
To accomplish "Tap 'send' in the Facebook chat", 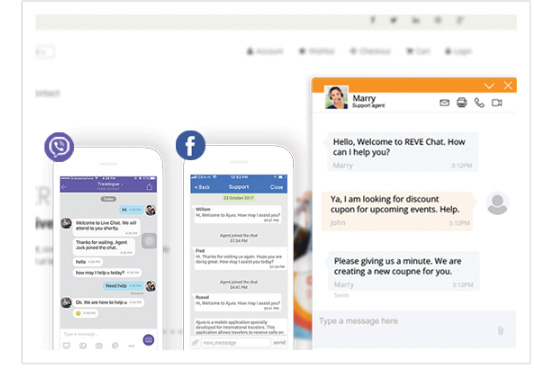I will pyautogui.click(x=279, y=342).
